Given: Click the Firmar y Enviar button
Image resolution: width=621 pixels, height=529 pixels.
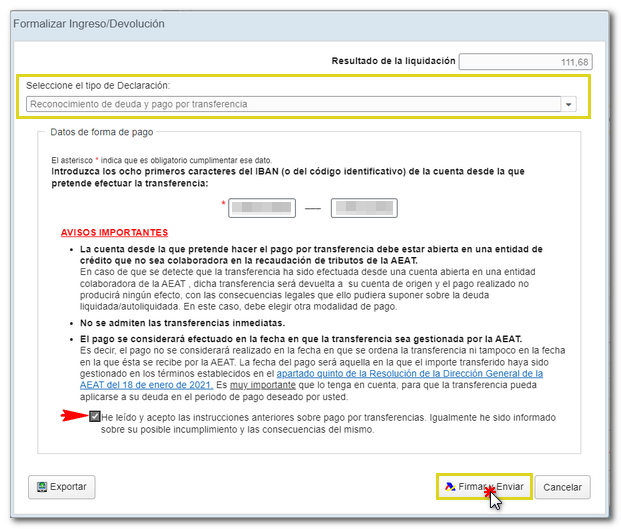Looking at the screenshot, I should pyautogui.click(x=484, y=487).
